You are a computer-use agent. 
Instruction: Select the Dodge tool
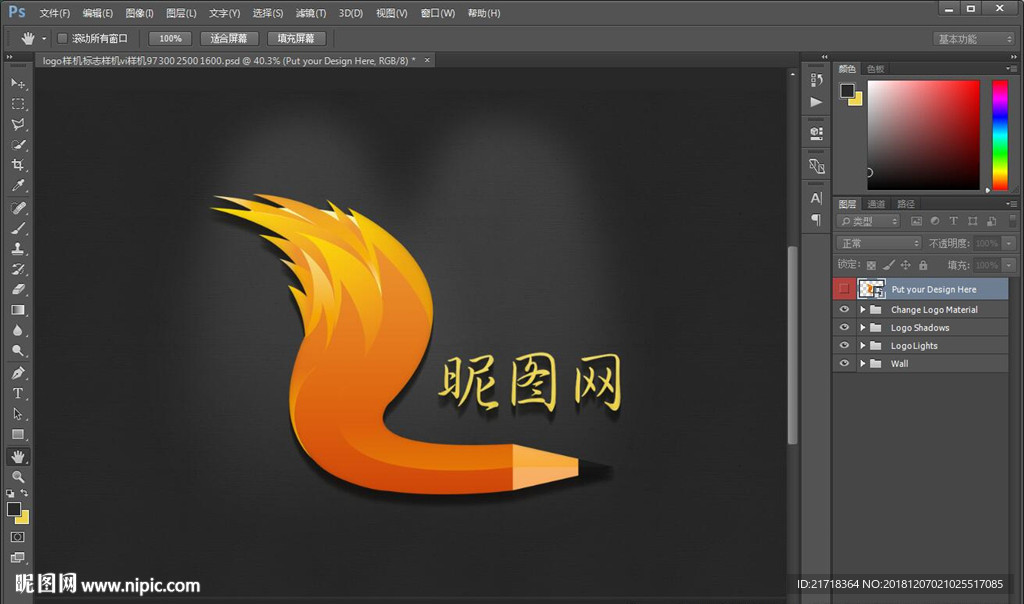pyautogui.click(x=18, y=350)
